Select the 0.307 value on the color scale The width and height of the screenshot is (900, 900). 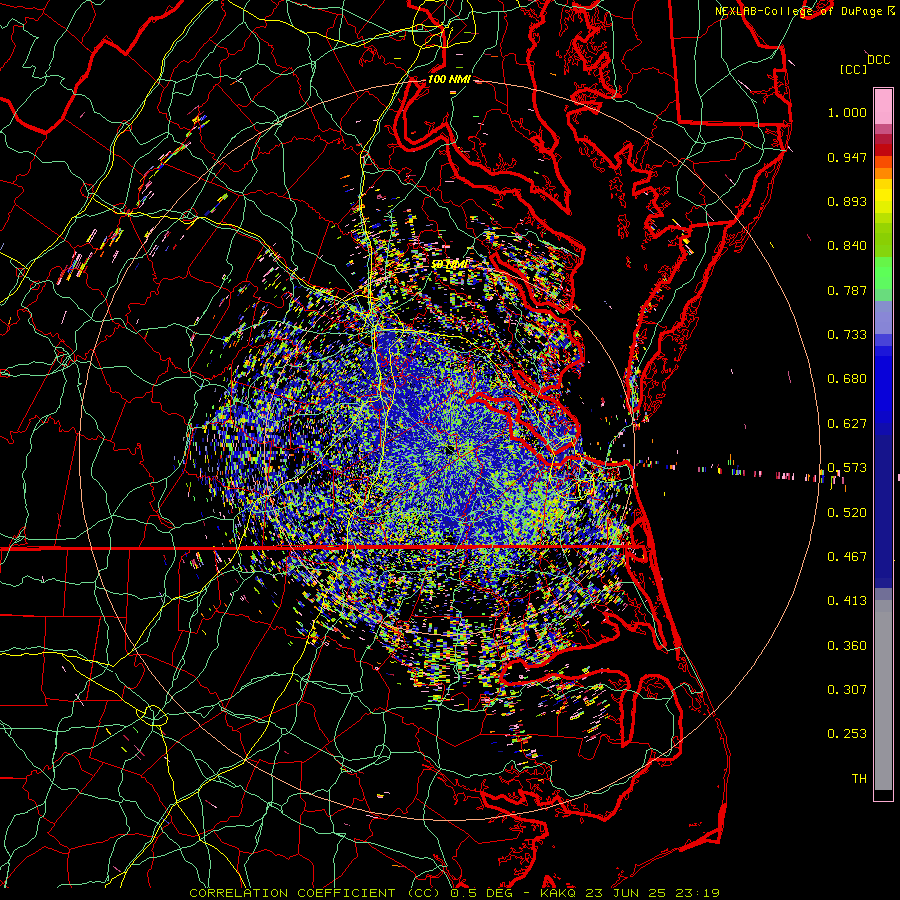tap(847, 690)
